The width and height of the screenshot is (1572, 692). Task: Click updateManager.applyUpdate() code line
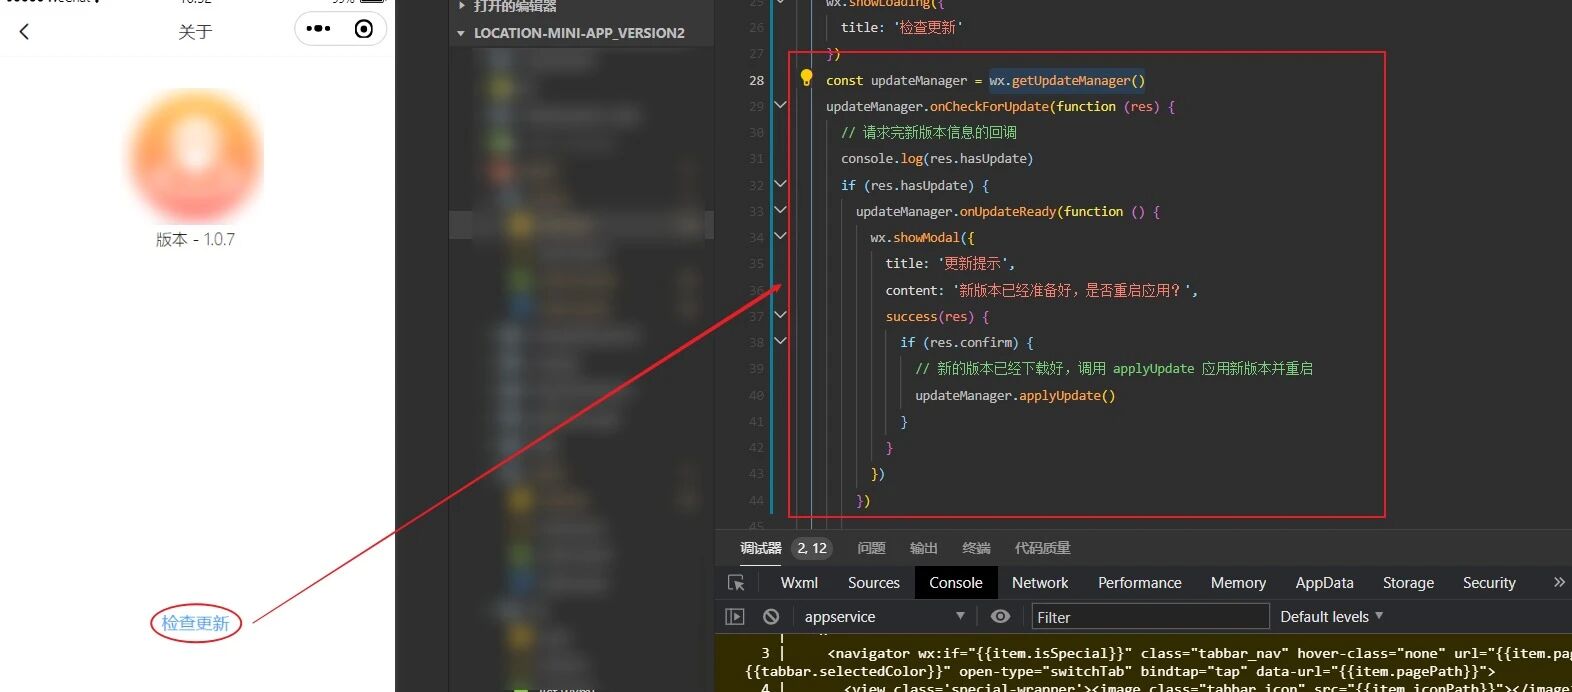click(1015, 395)
